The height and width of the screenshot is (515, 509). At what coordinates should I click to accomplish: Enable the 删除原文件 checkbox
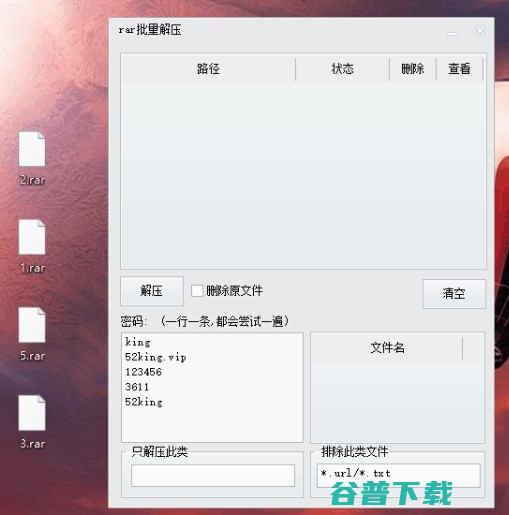click(197, 291)
